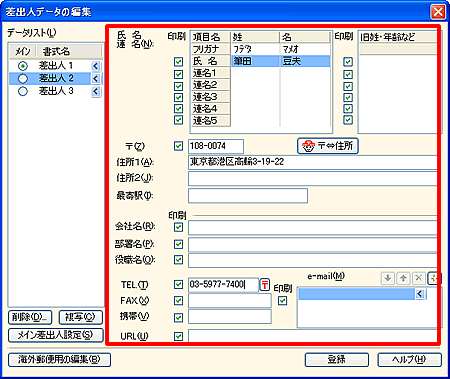This screenshot has width=450, height=379.
Task: Open the arrow next to 差出人 1
Action: [x=96, y=66]
